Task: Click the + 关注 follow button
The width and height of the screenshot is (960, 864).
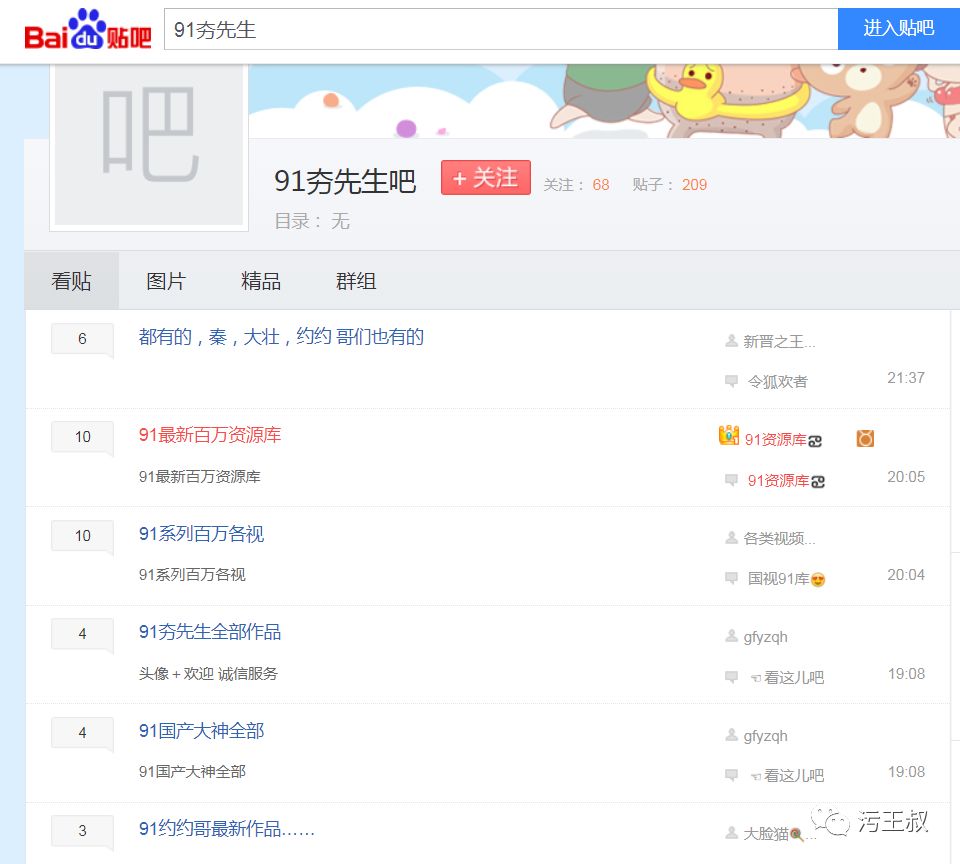Action: click(x=486, y=178)
